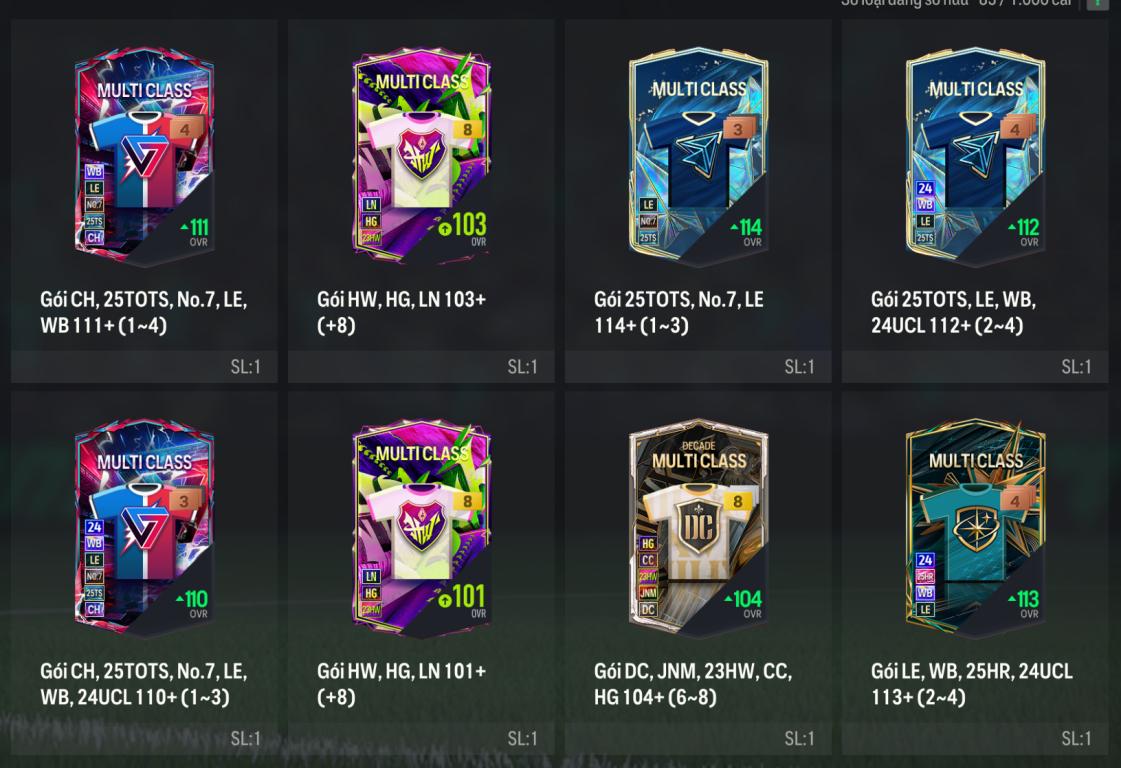Click the green icon at top right corner
Viewport: 1121px width, 768px height.
point(1097,4)
